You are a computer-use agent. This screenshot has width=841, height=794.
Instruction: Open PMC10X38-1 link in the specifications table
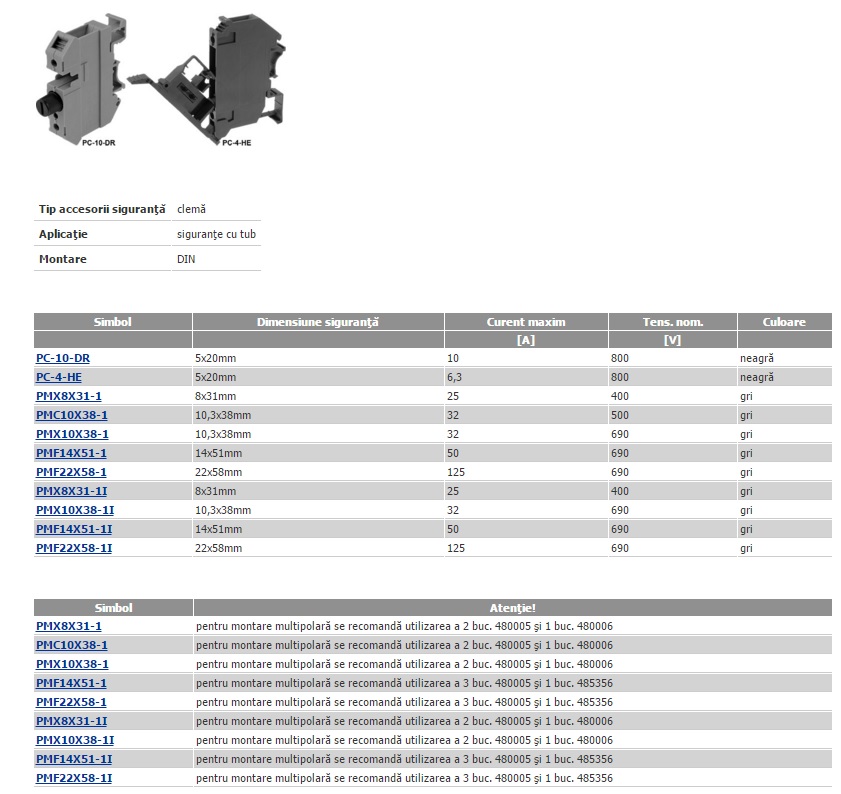(72, 415)
